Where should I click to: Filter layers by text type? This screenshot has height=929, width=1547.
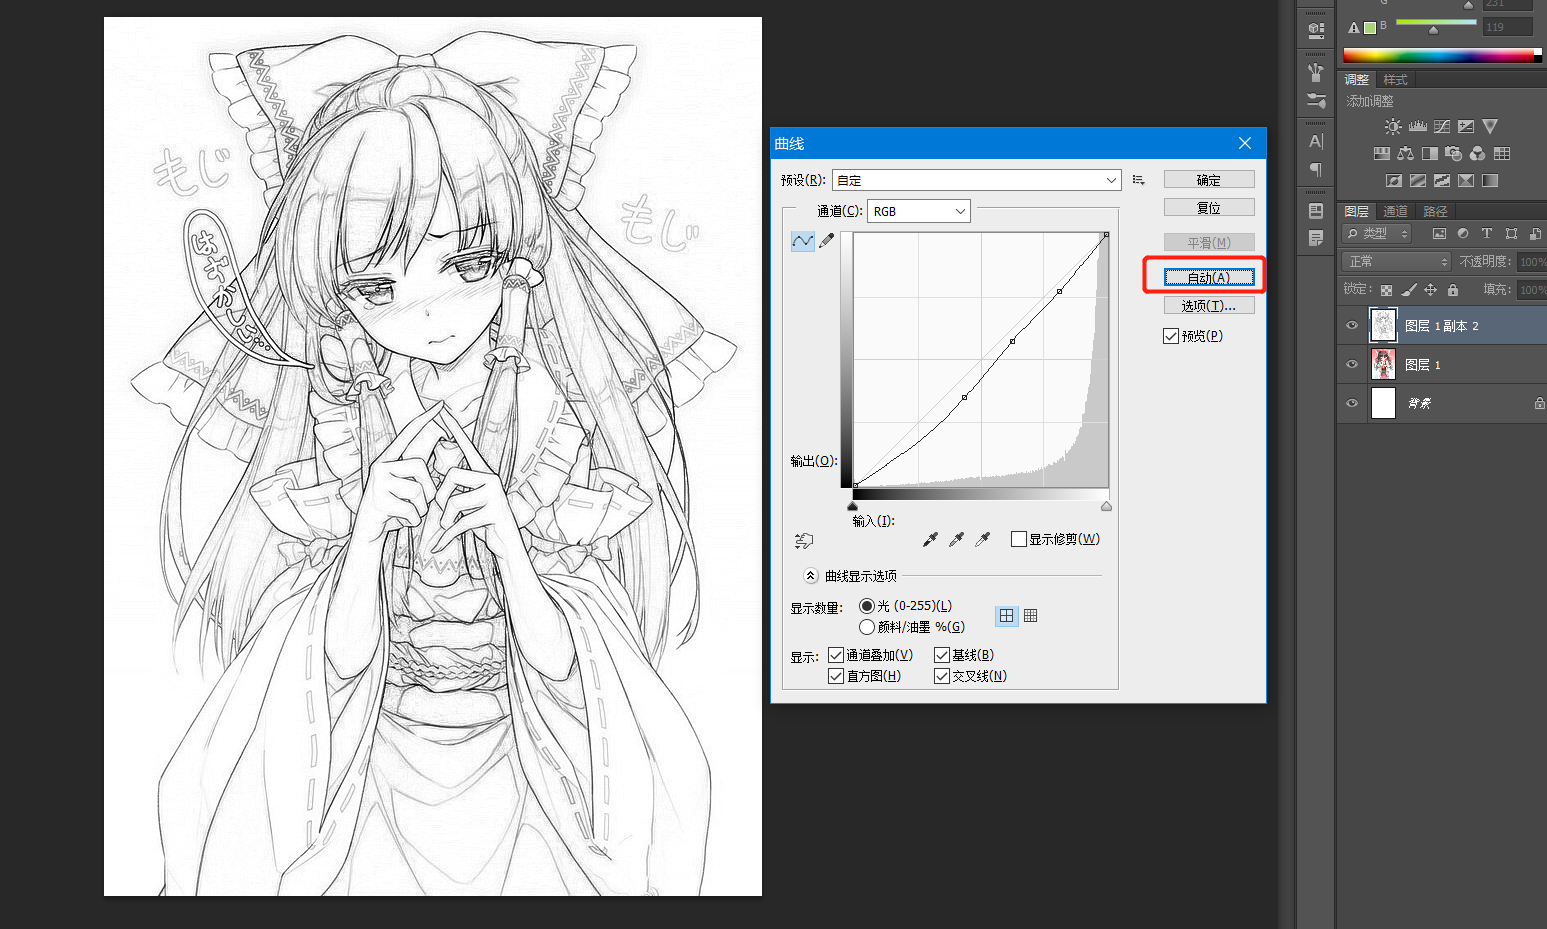[1487, 233]
